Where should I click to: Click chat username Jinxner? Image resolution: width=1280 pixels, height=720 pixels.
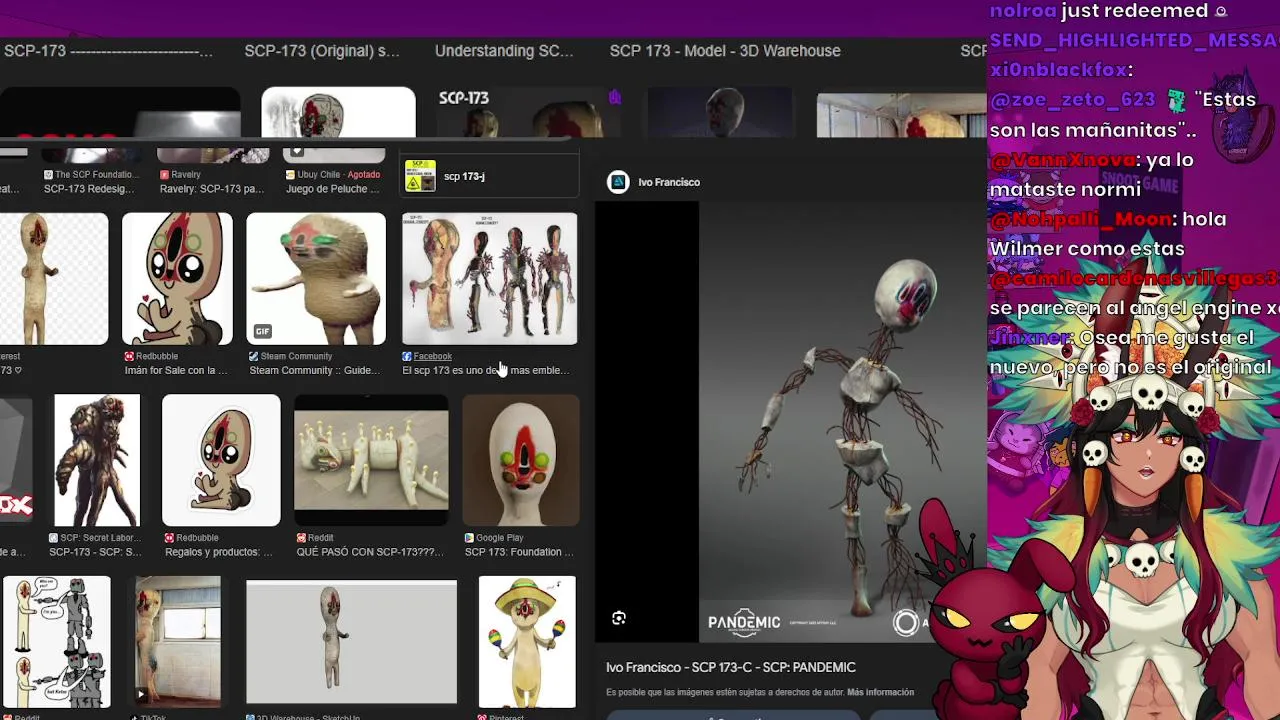pyautogui.click(x=1030, y=338)
